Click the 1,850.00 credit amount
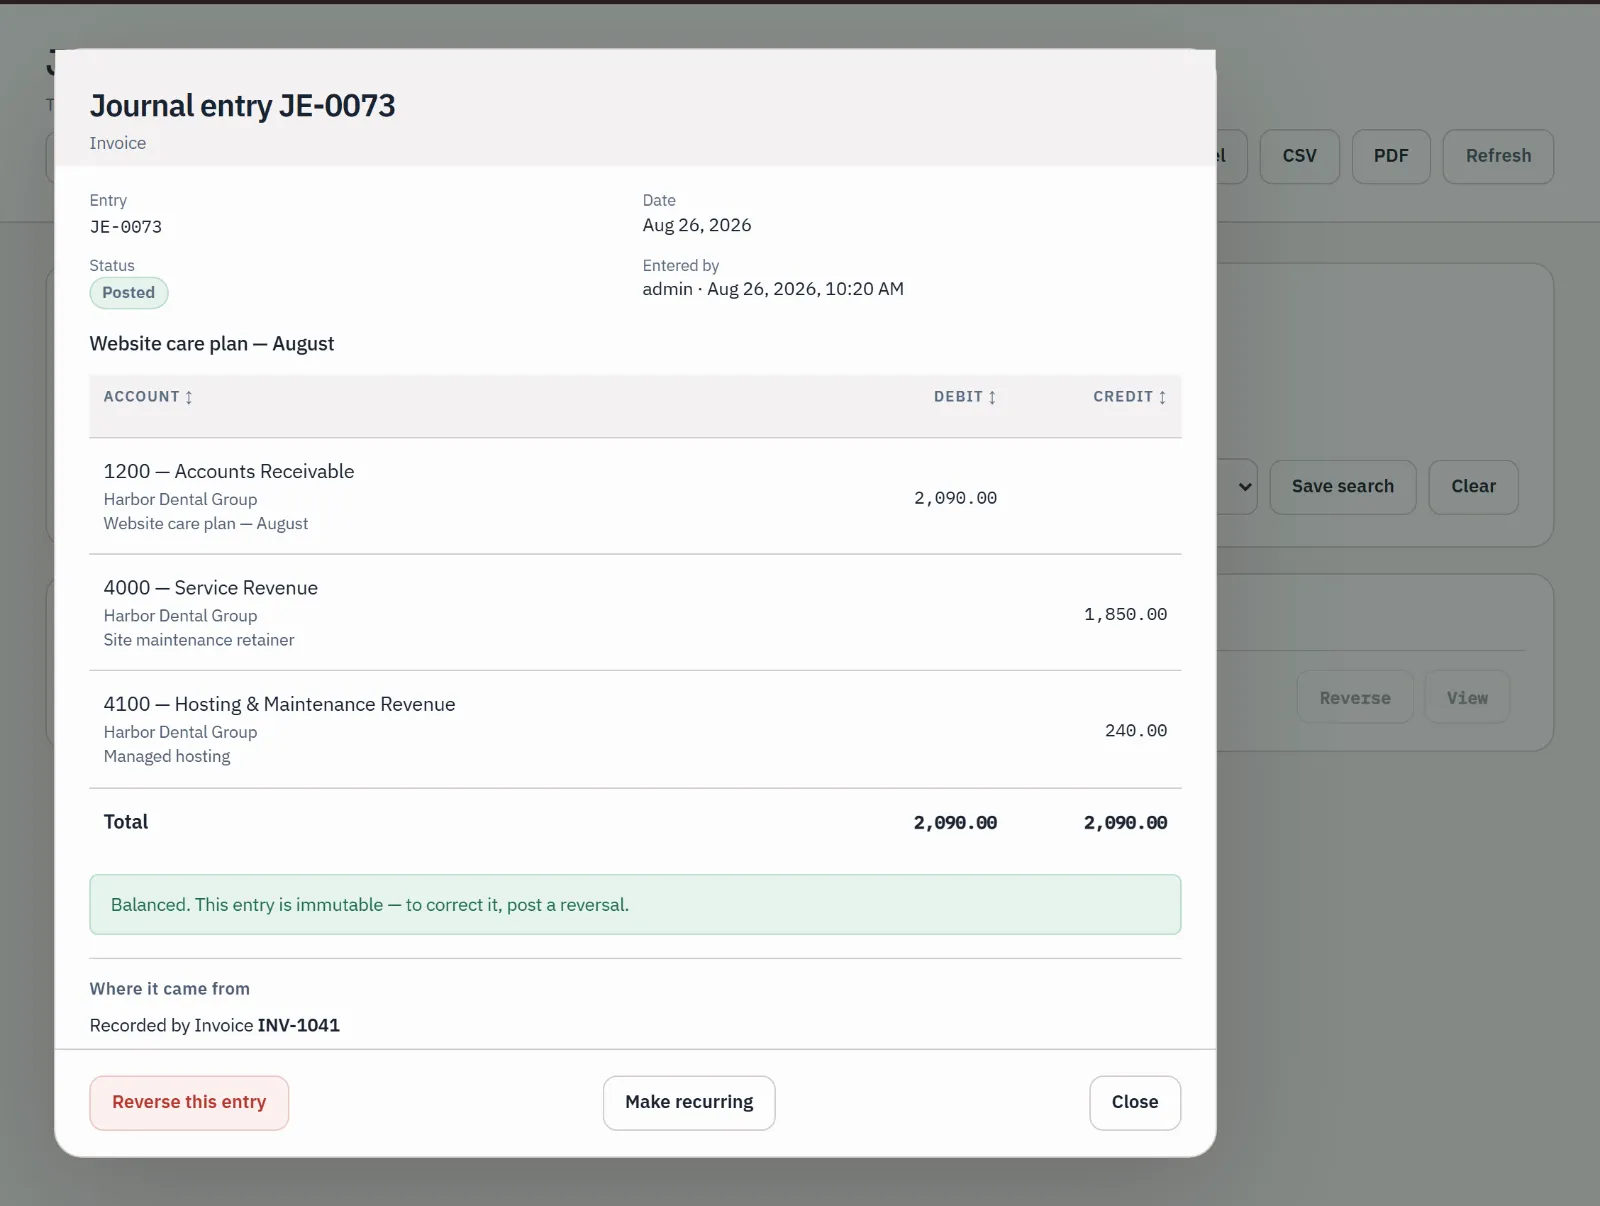Screen dimensions: 1600x1206 point(1126,614)
